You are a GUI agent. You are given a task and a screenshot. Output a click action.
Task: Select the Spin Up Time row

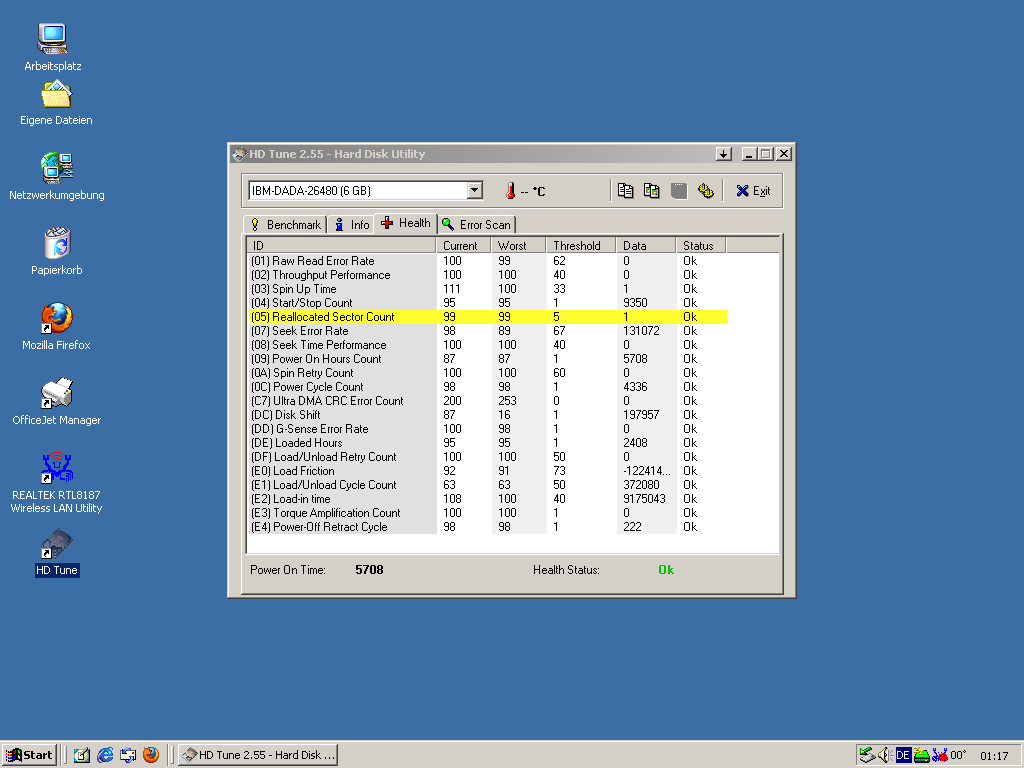pyautogui.click(x=487, y=289)
